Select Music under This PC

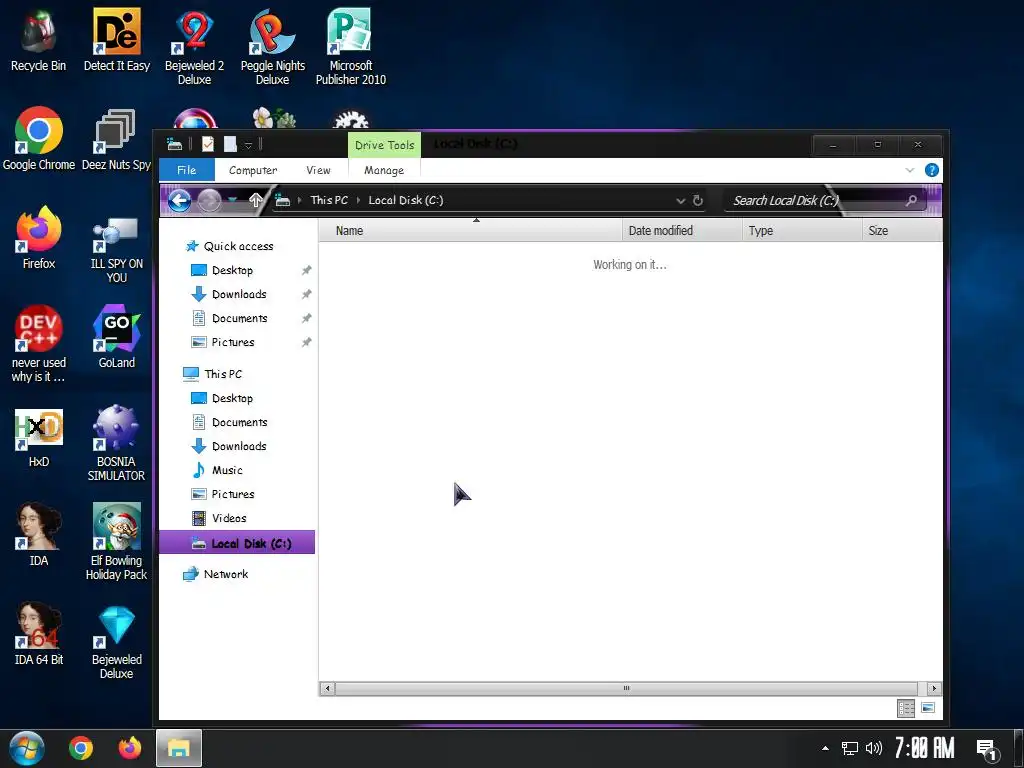point(227,470)
